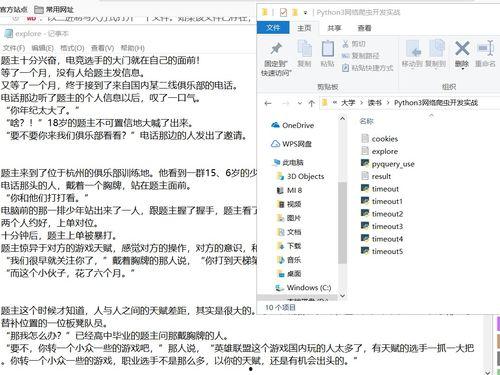
Task: Select the timeout file
Action: 380,189
